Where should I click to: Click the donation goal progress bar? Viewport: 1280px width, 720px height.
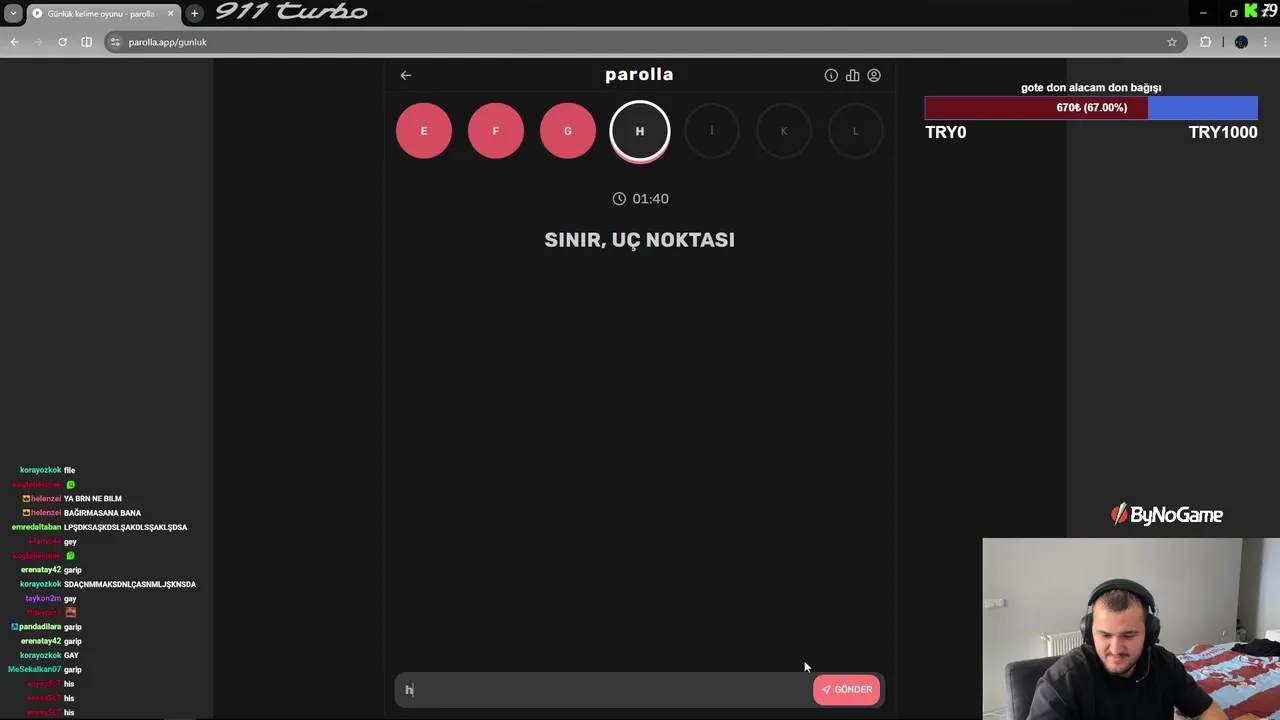1091,108
